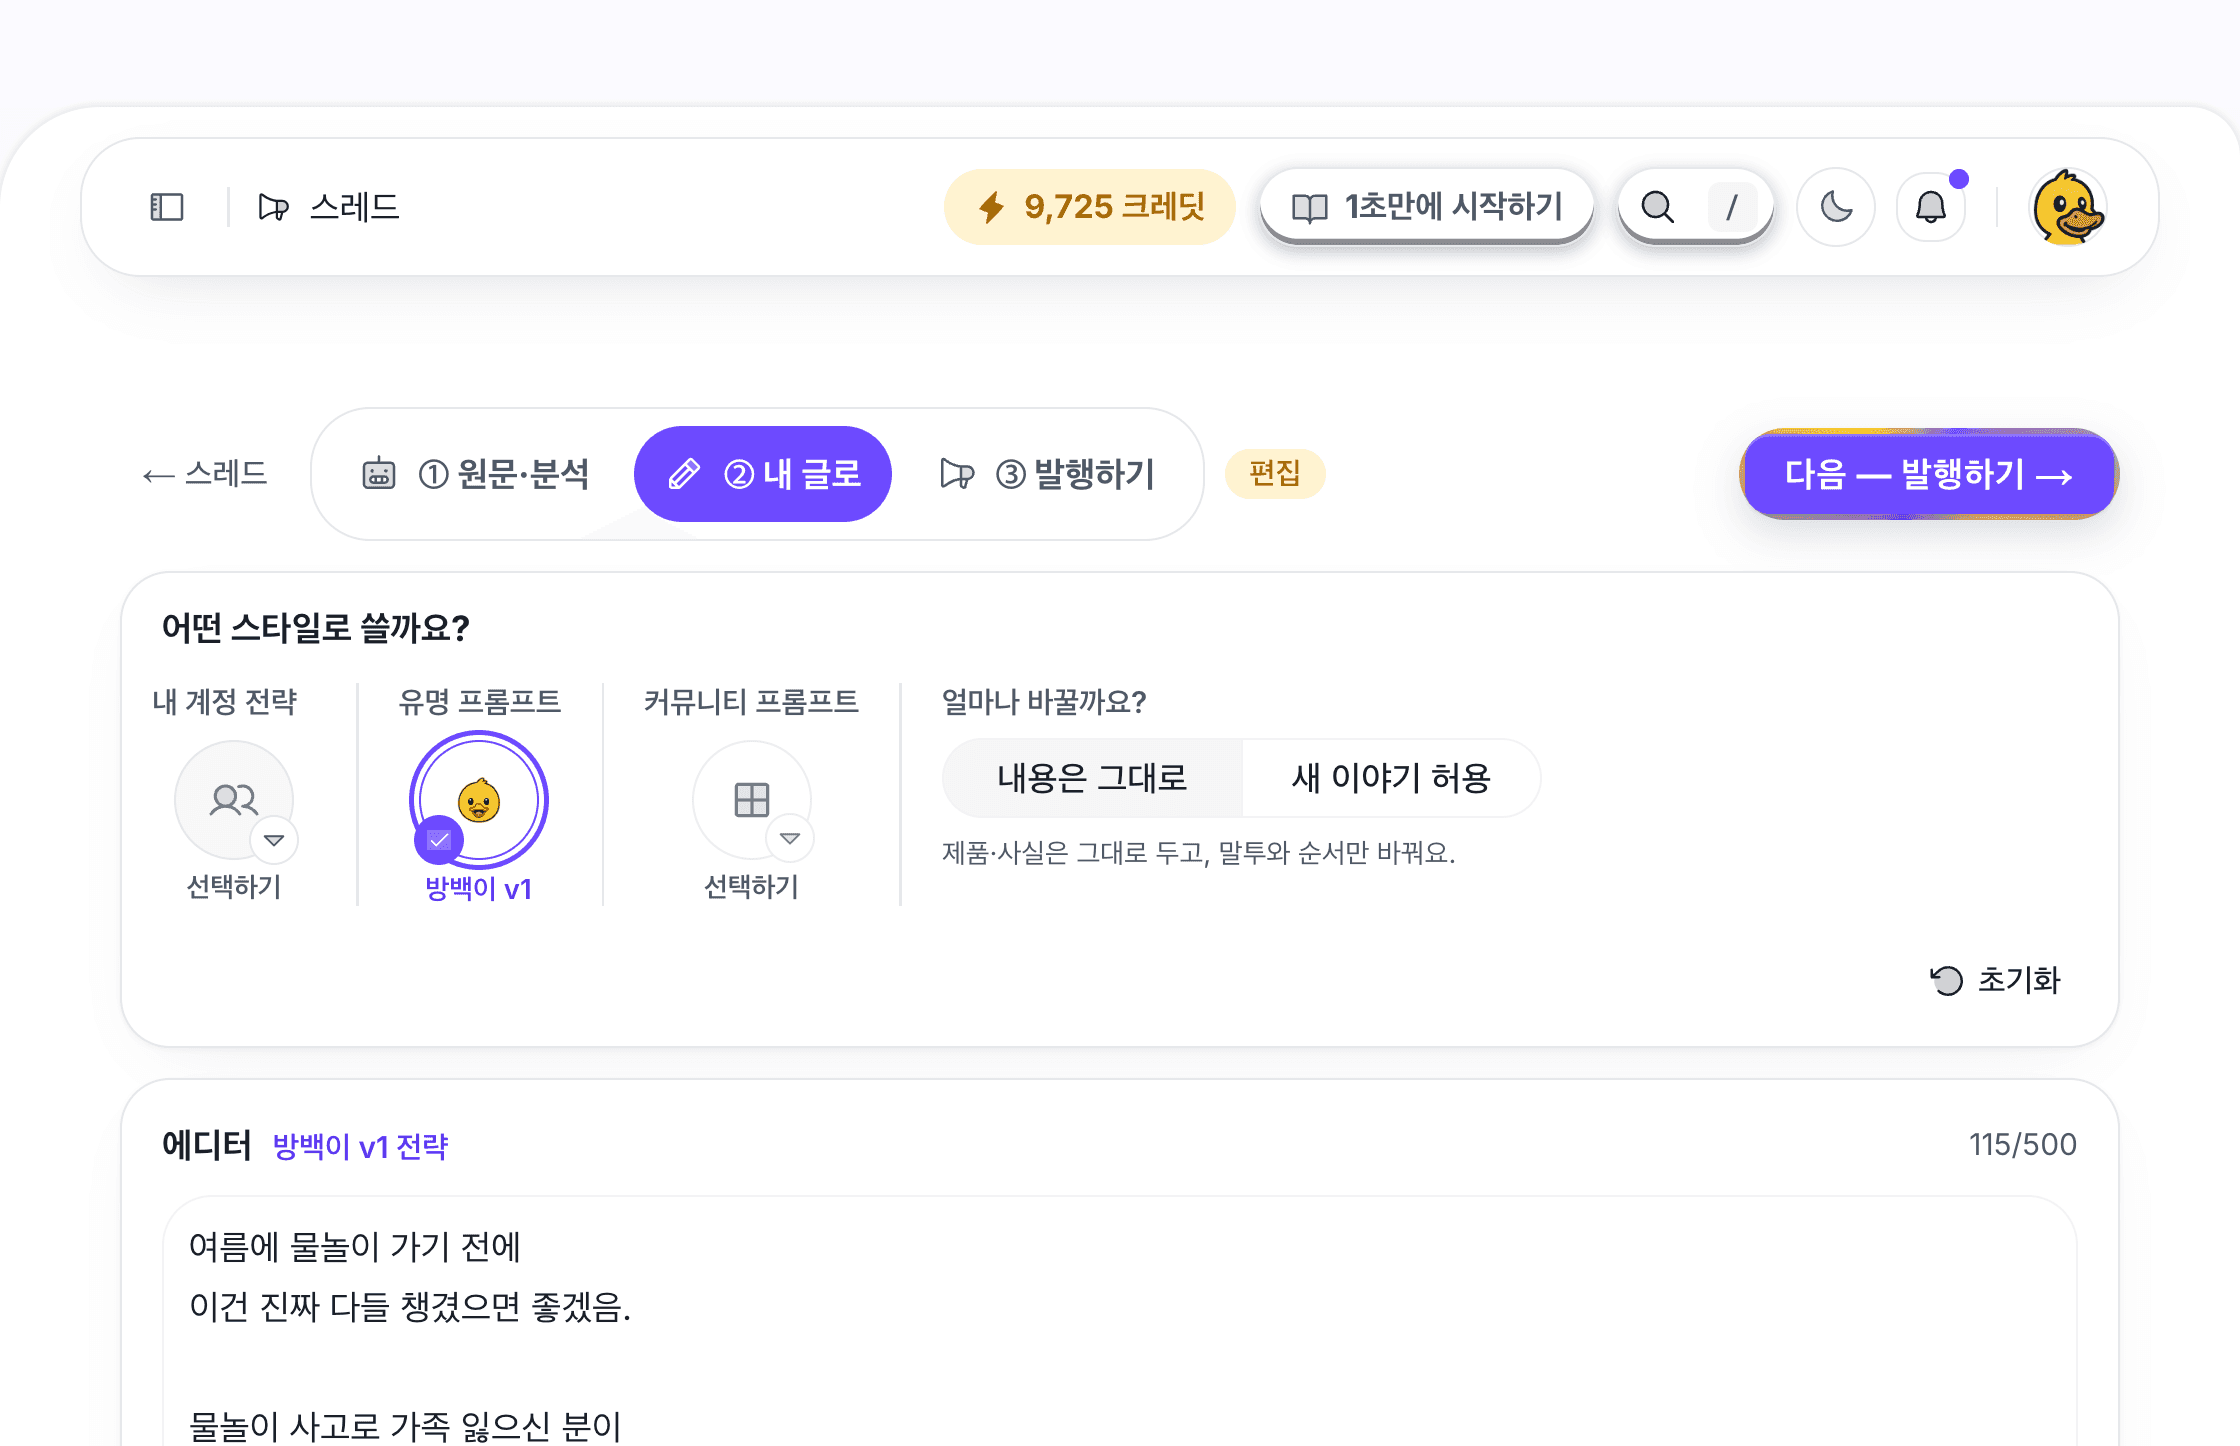
Task: Expand the 커뮤니티 프롬프트 dropdown arrow
Action: click(790, 838)
